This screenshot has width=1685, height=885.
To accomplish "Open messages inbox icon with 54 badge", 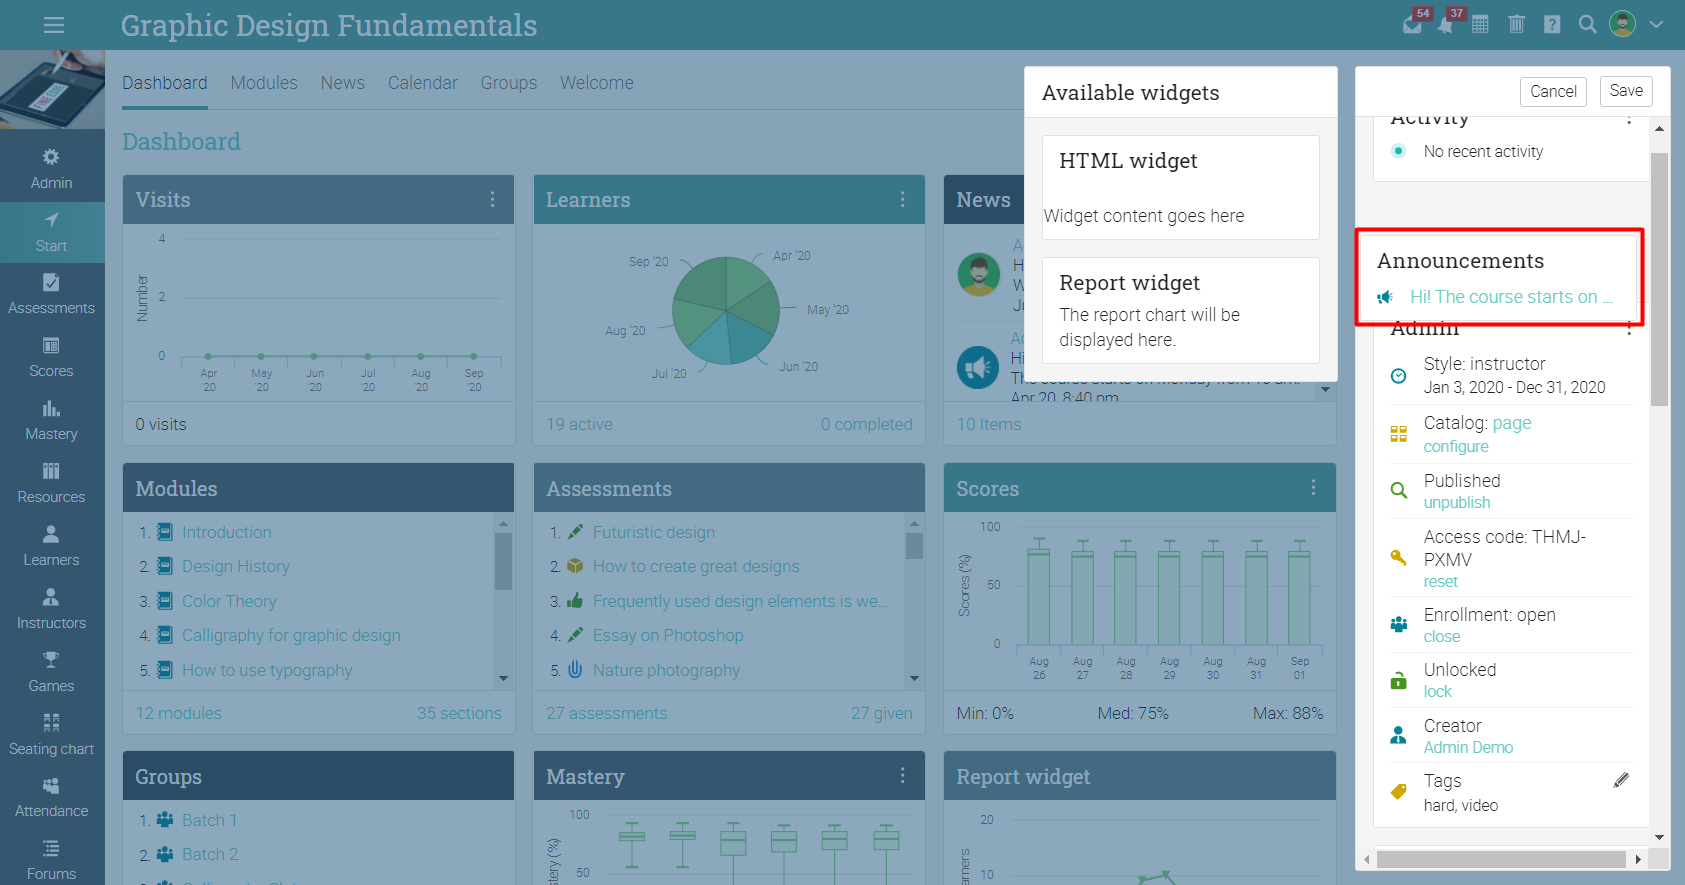I will click(x=1413, y=24).
